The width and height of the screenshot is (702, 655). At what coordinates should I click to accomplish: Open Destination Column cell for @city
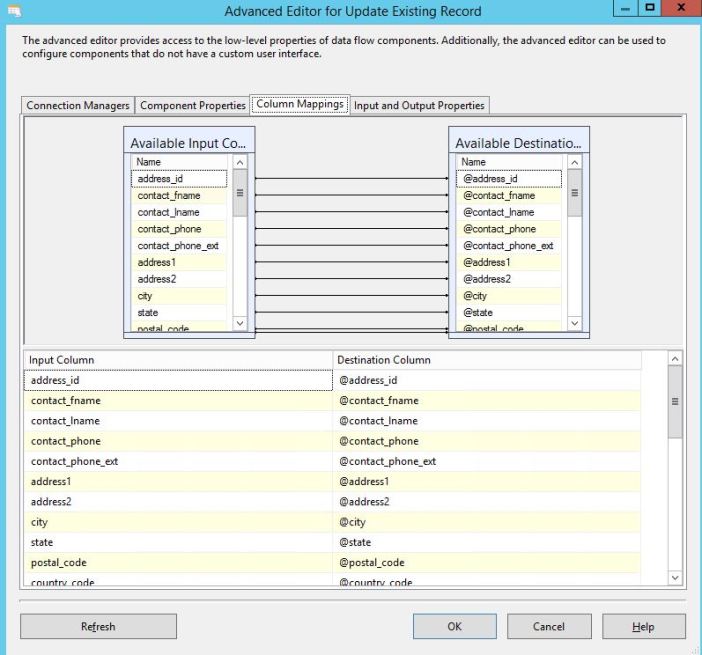487,522
